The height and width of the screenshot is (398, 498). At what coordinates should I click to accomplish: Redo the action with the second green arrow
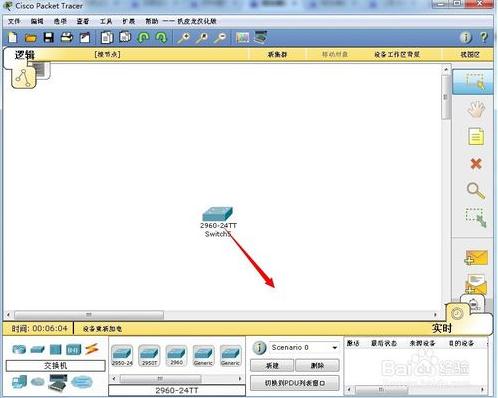tap(161, 37)
